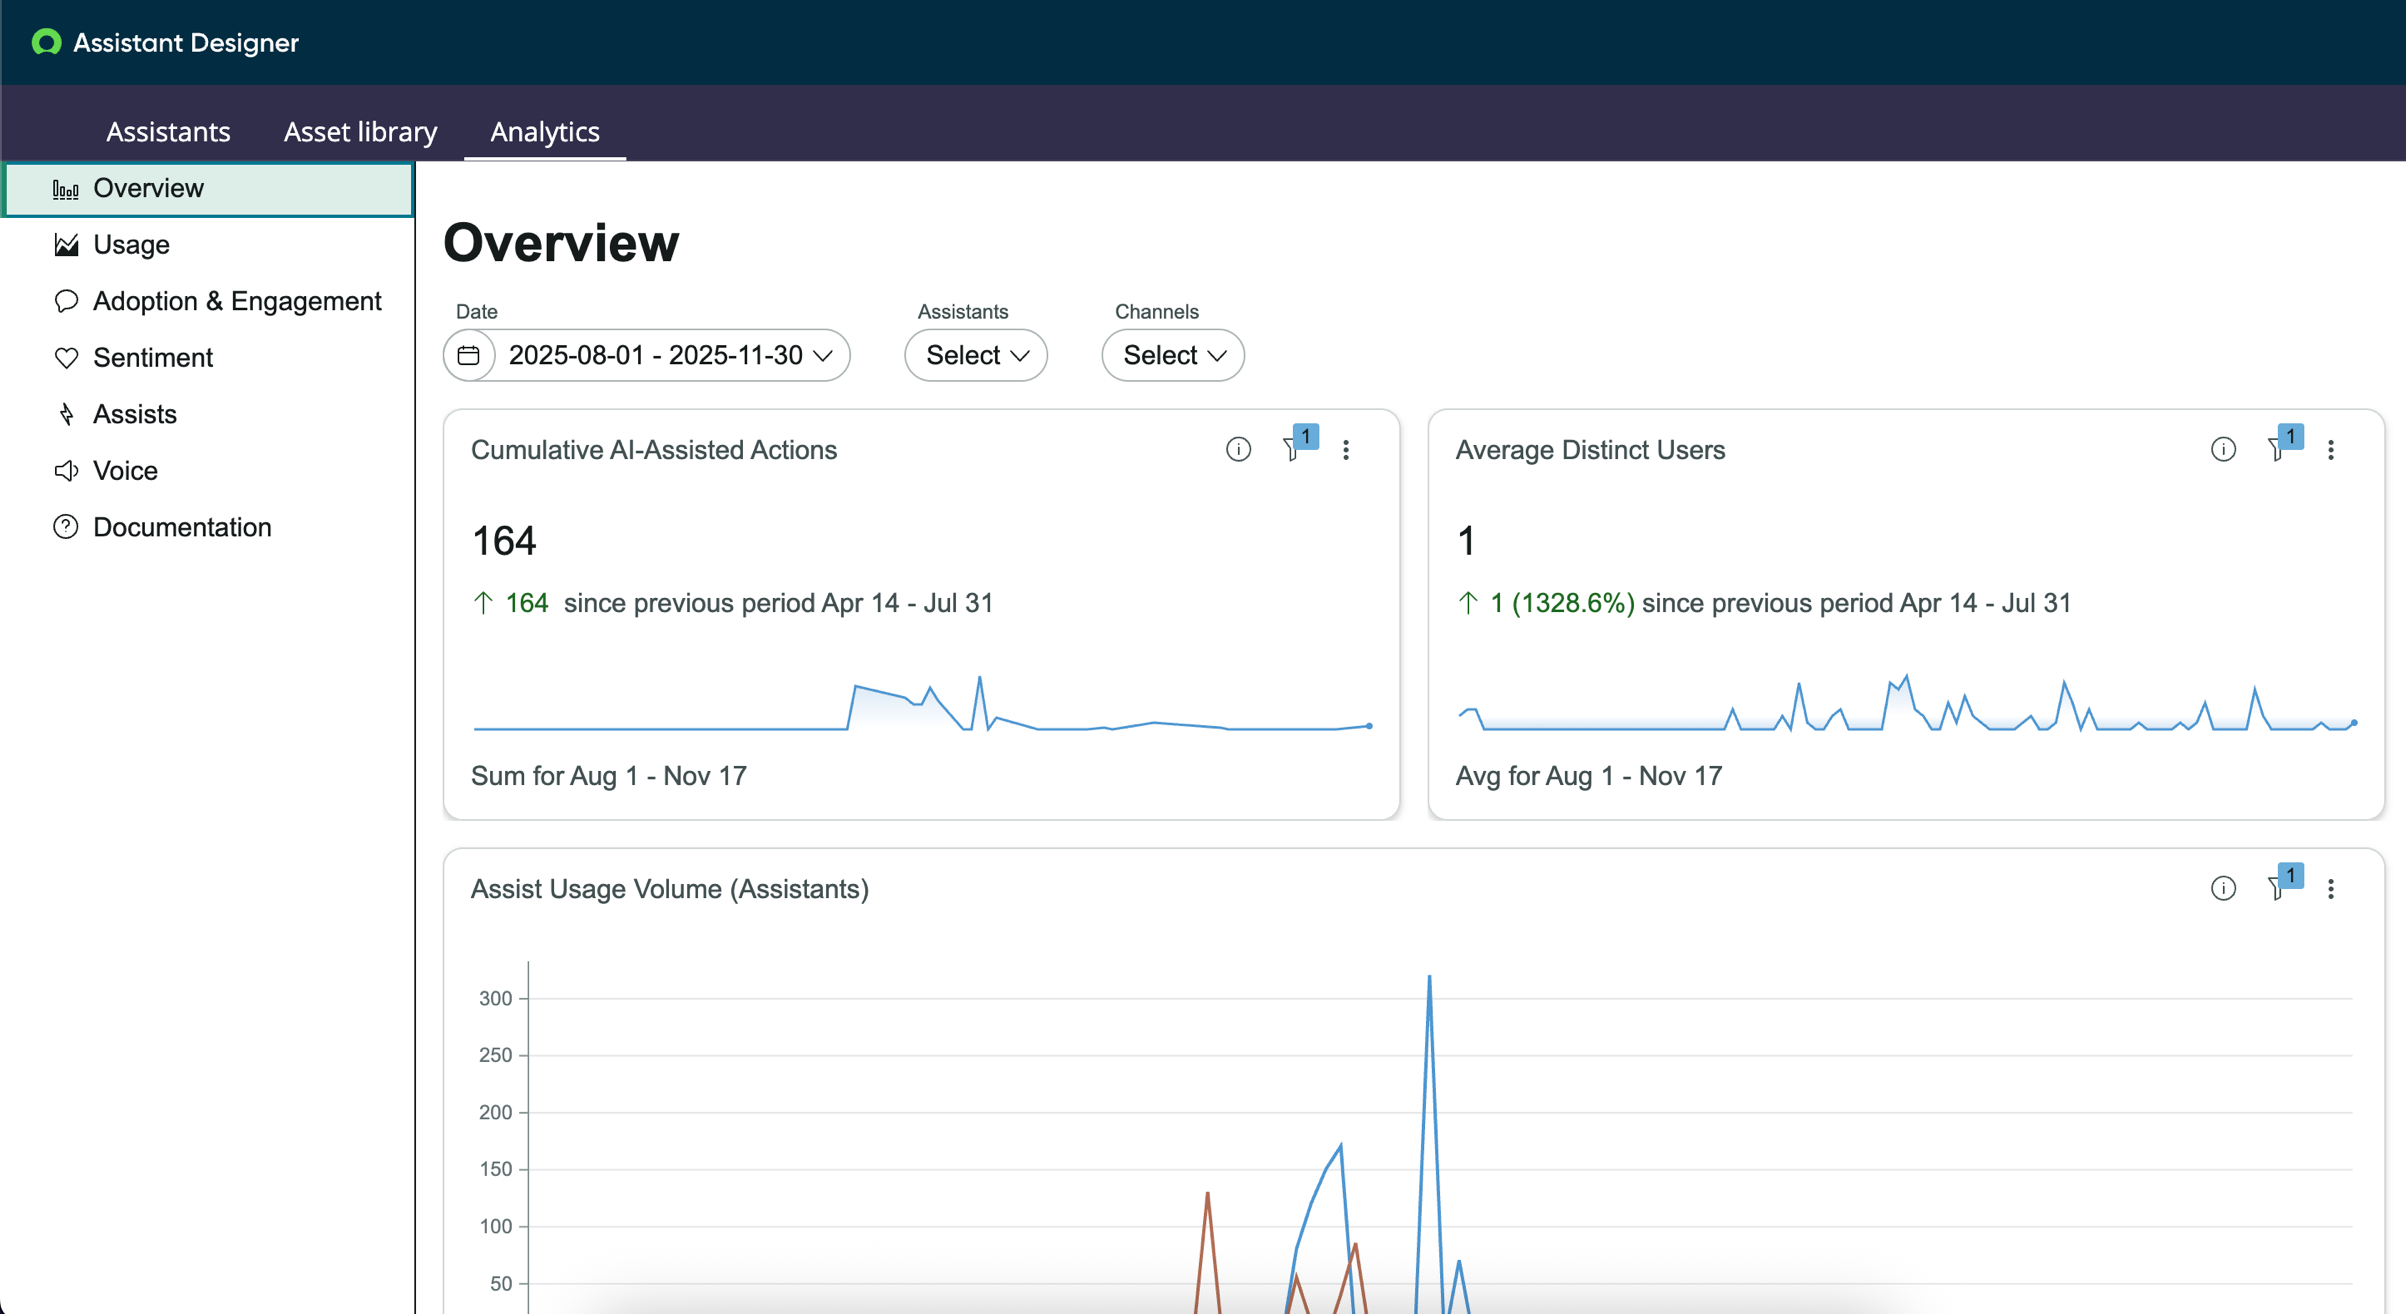The image size is (2406, 1314).
Task: Switch to the Asset library tab
Action: 360,131
